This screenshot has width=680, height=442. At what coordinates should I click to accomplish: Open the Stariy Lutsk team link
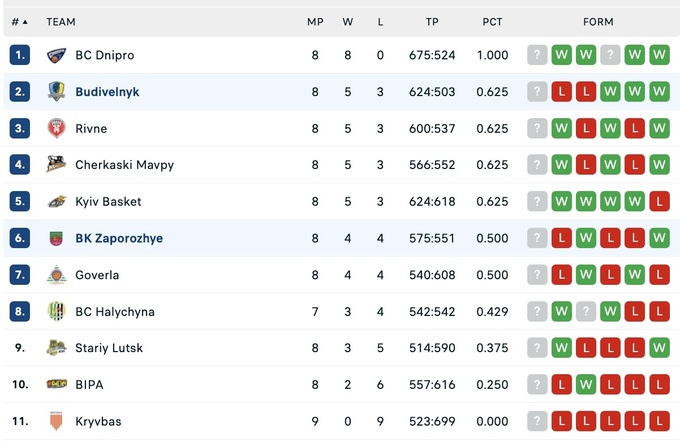click(x=109, y=348)
